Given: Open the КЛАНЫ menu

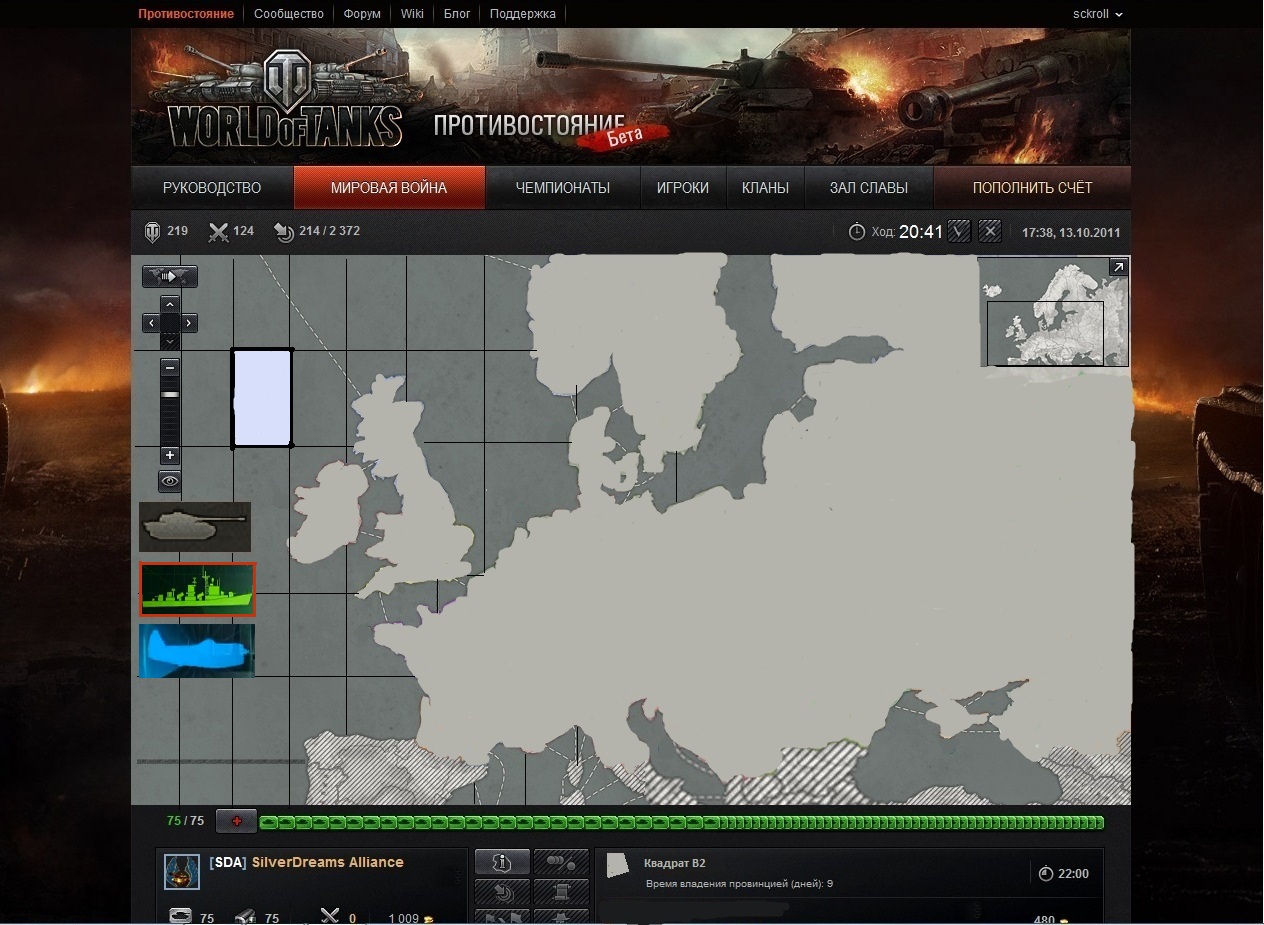Looking at the screenshot, I should coord(765,188).
